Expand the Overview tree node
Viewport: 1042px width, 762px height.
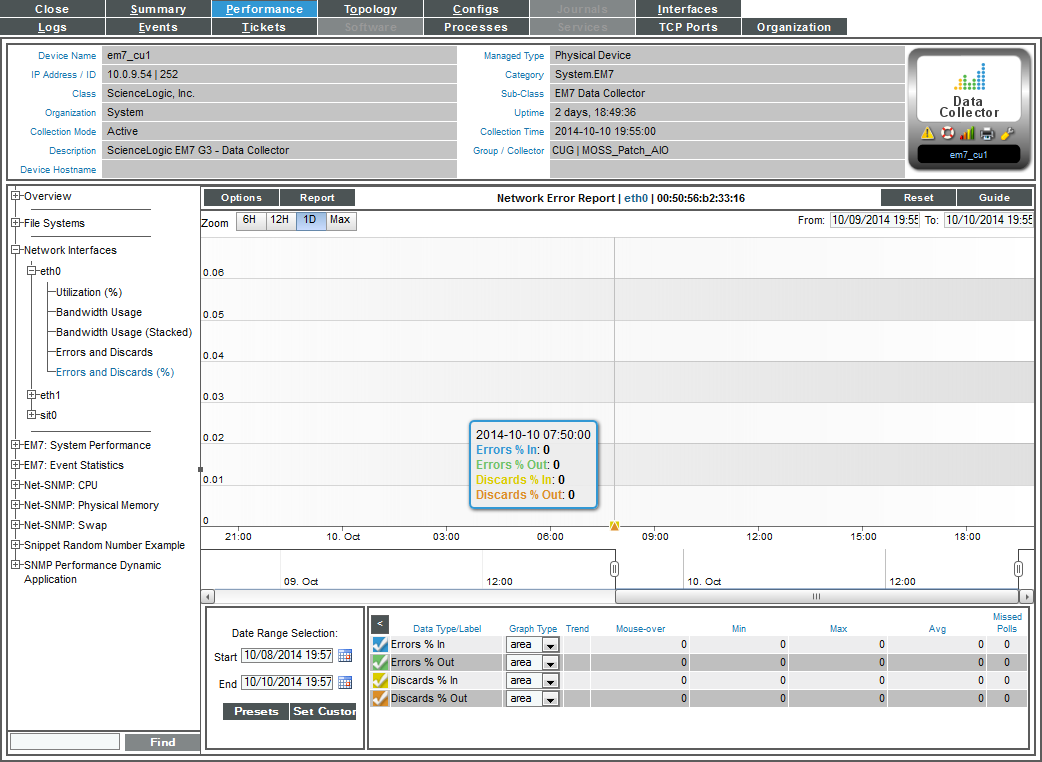coord(16,196)
